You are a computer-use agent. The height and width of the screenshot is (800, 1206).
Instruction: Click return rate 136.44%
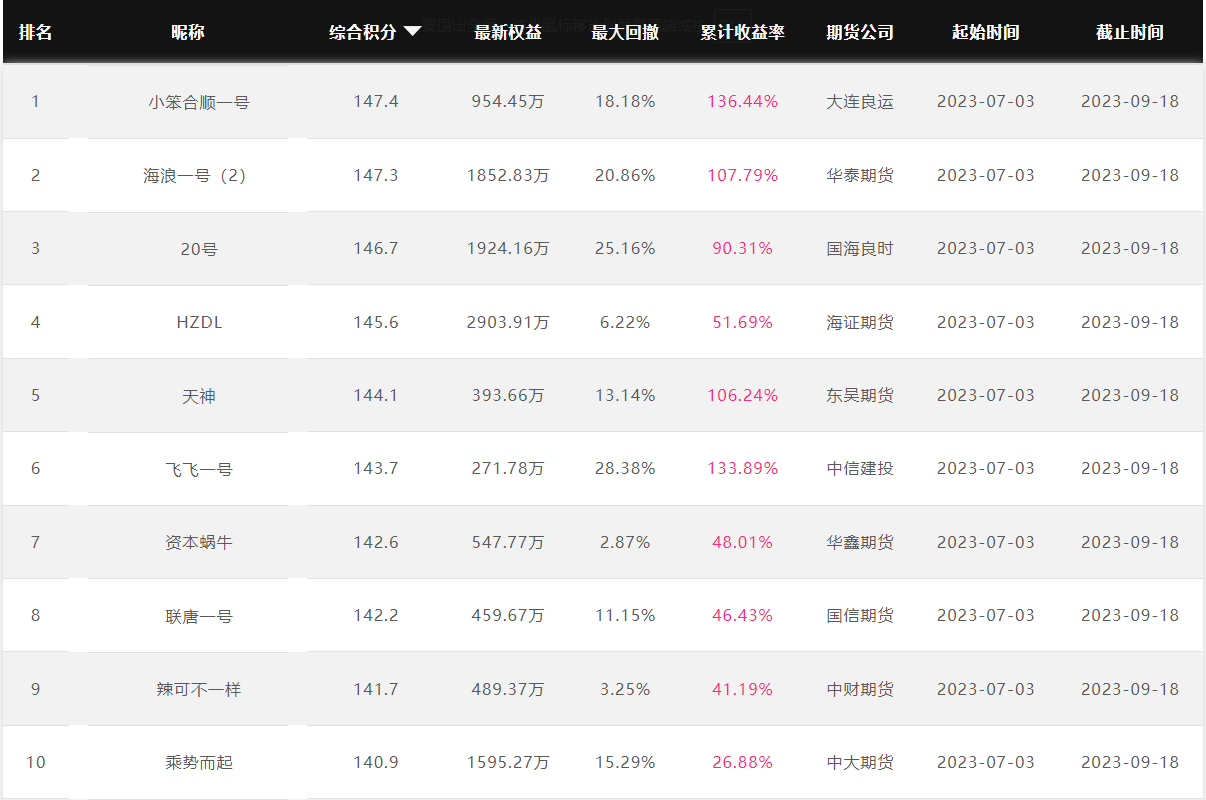pos(742,101)
